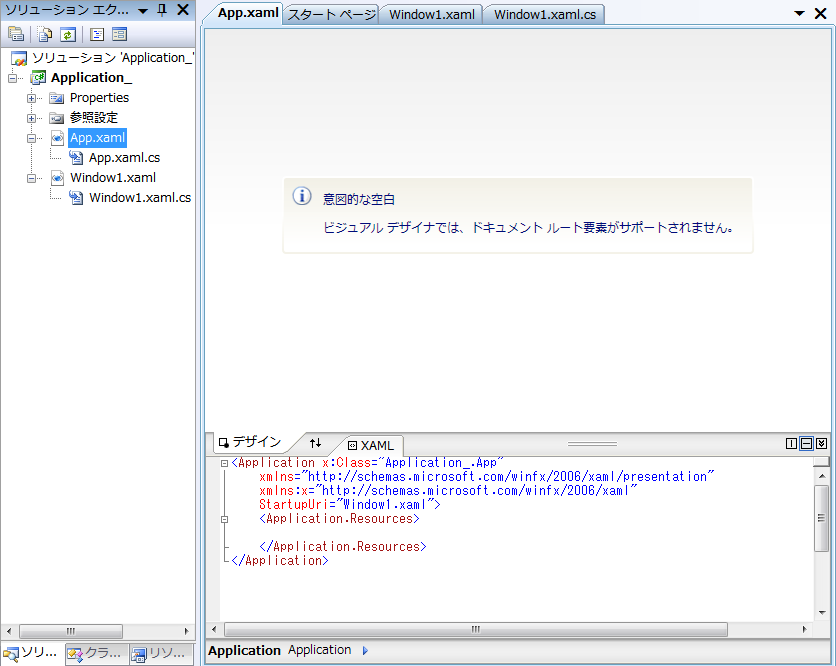Collapse the Application.Resources outline node
Image resolution: width=836 pixels, height=666 pixels.
[x=224, y=519]
